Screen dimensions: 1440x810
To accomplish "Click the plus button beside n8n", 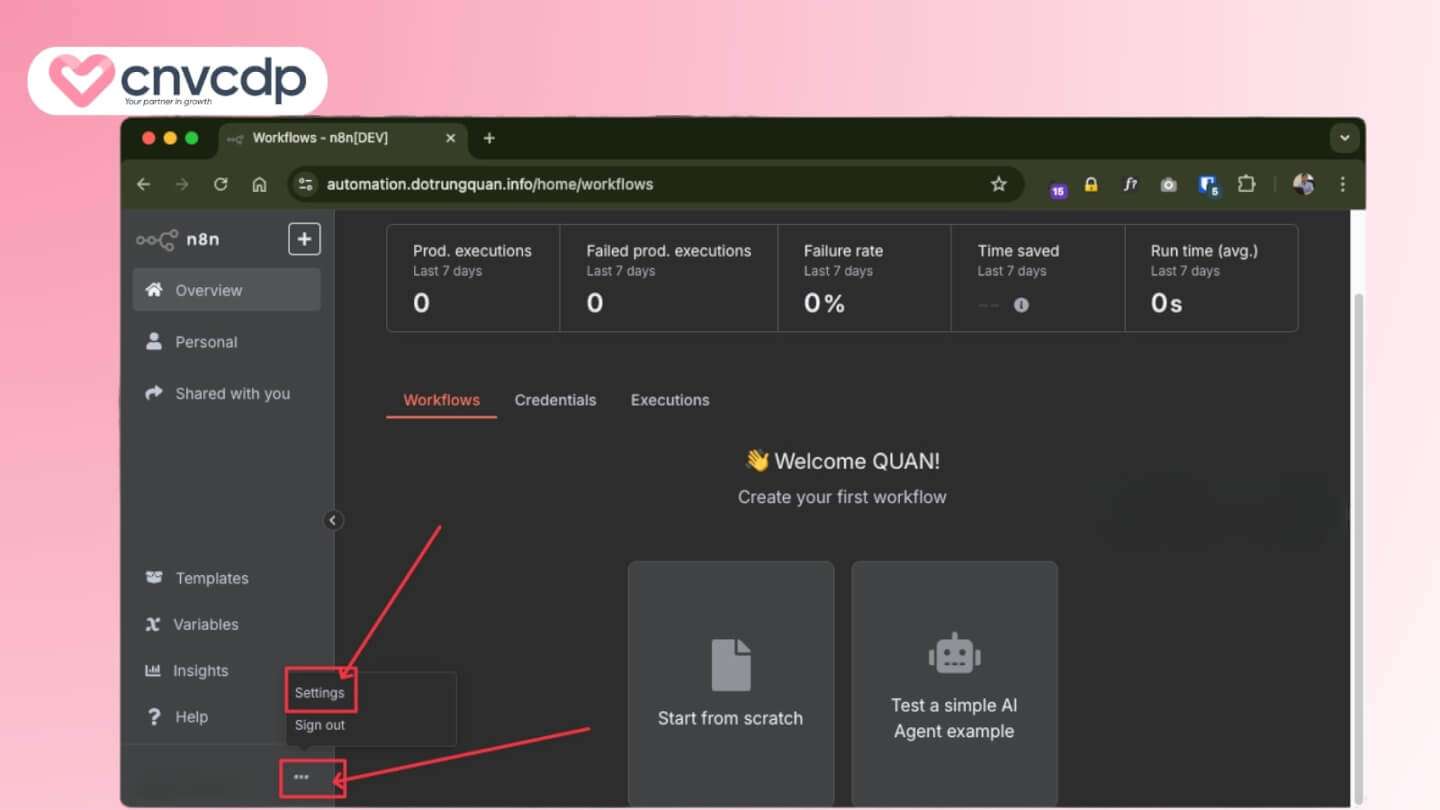I will point(304,239).
